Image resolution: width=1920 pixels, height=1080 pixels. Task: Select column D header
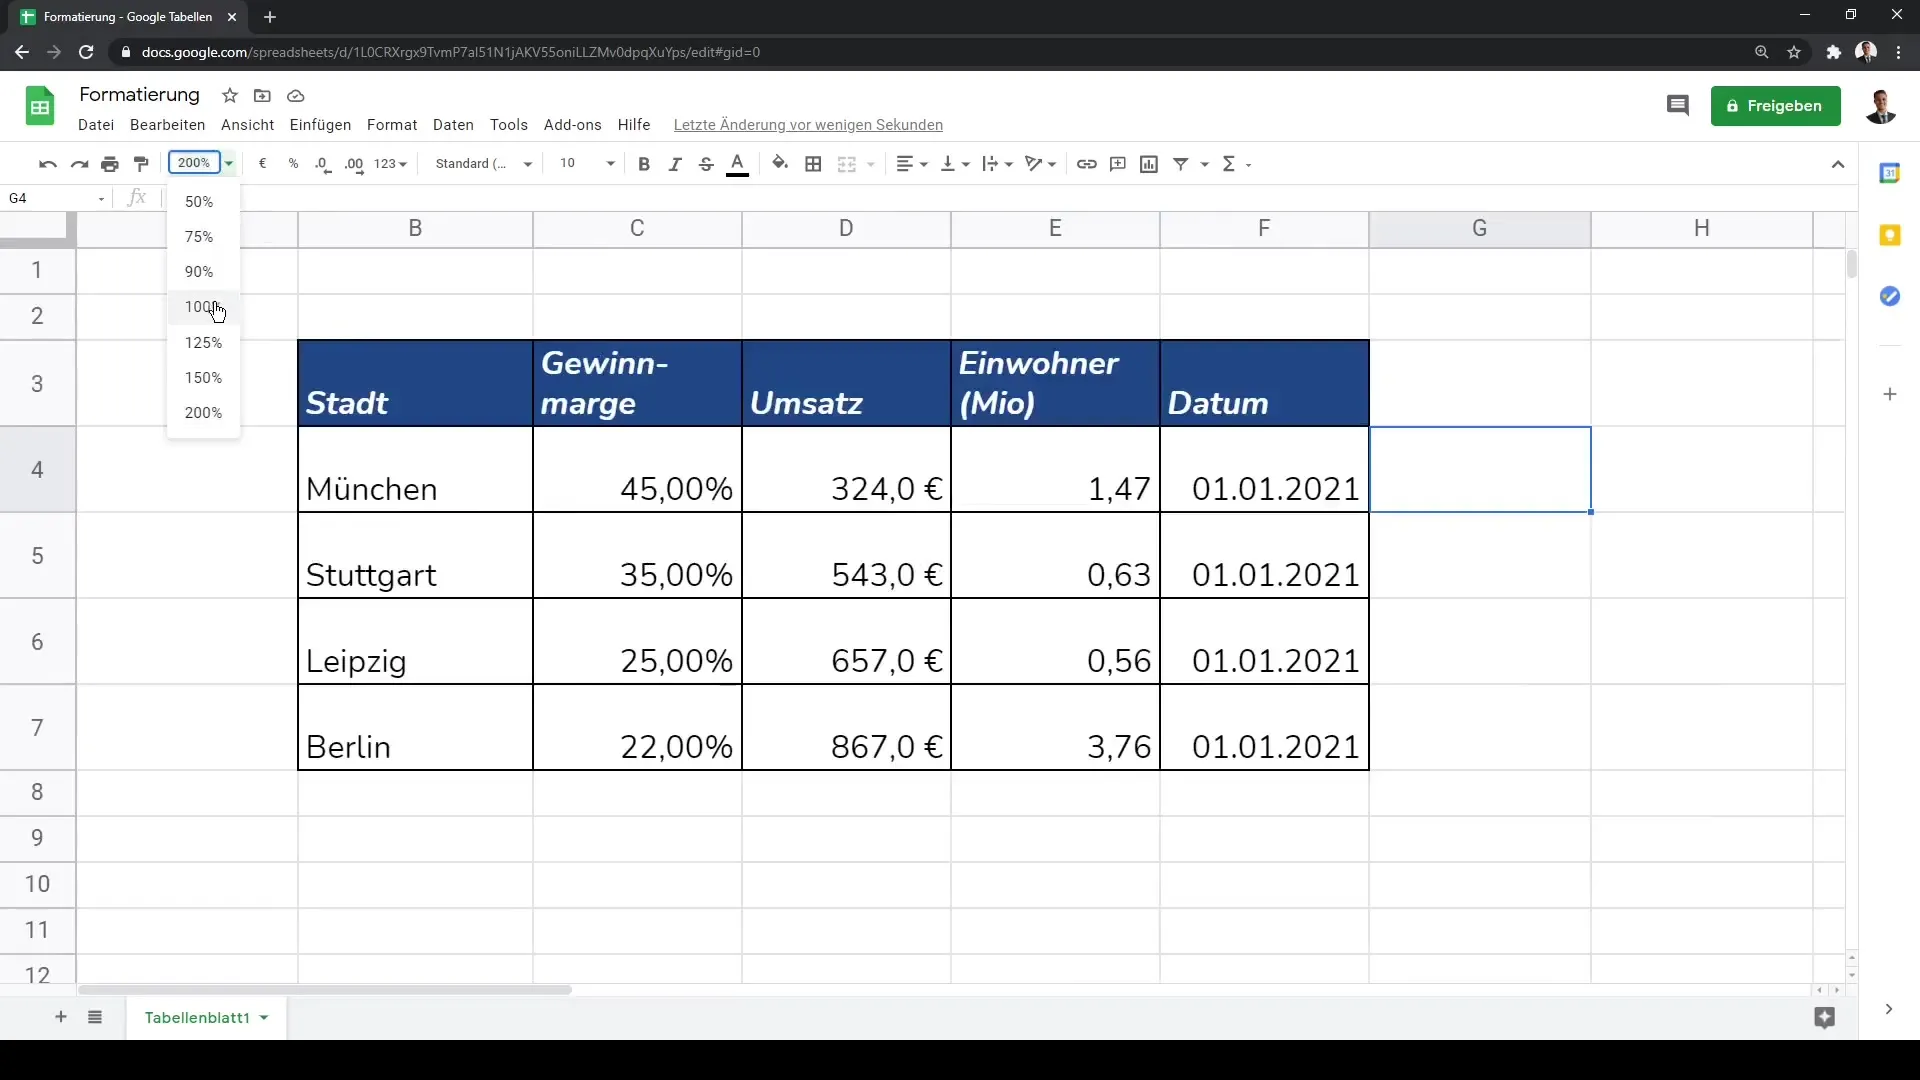point(846,229)
